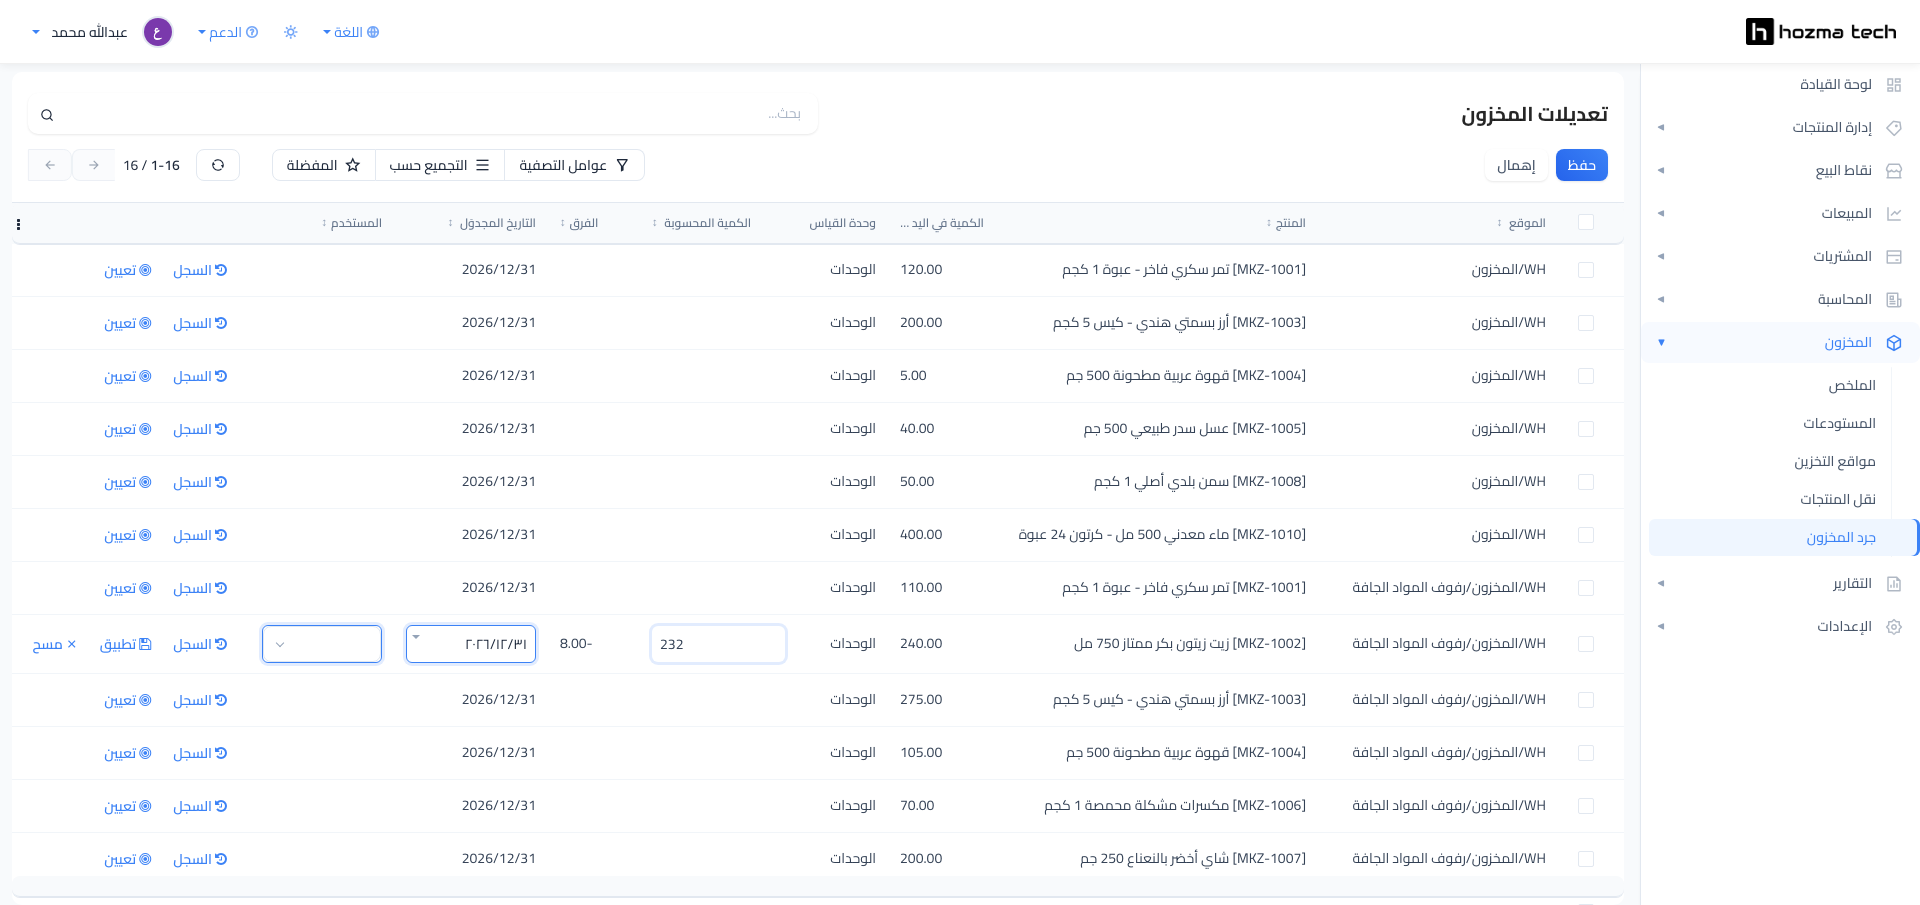Click settings gear icon in sidebar
The height and width of the screenshot is (905, 1920).
pyautogui.click(x=1893, y=627)
